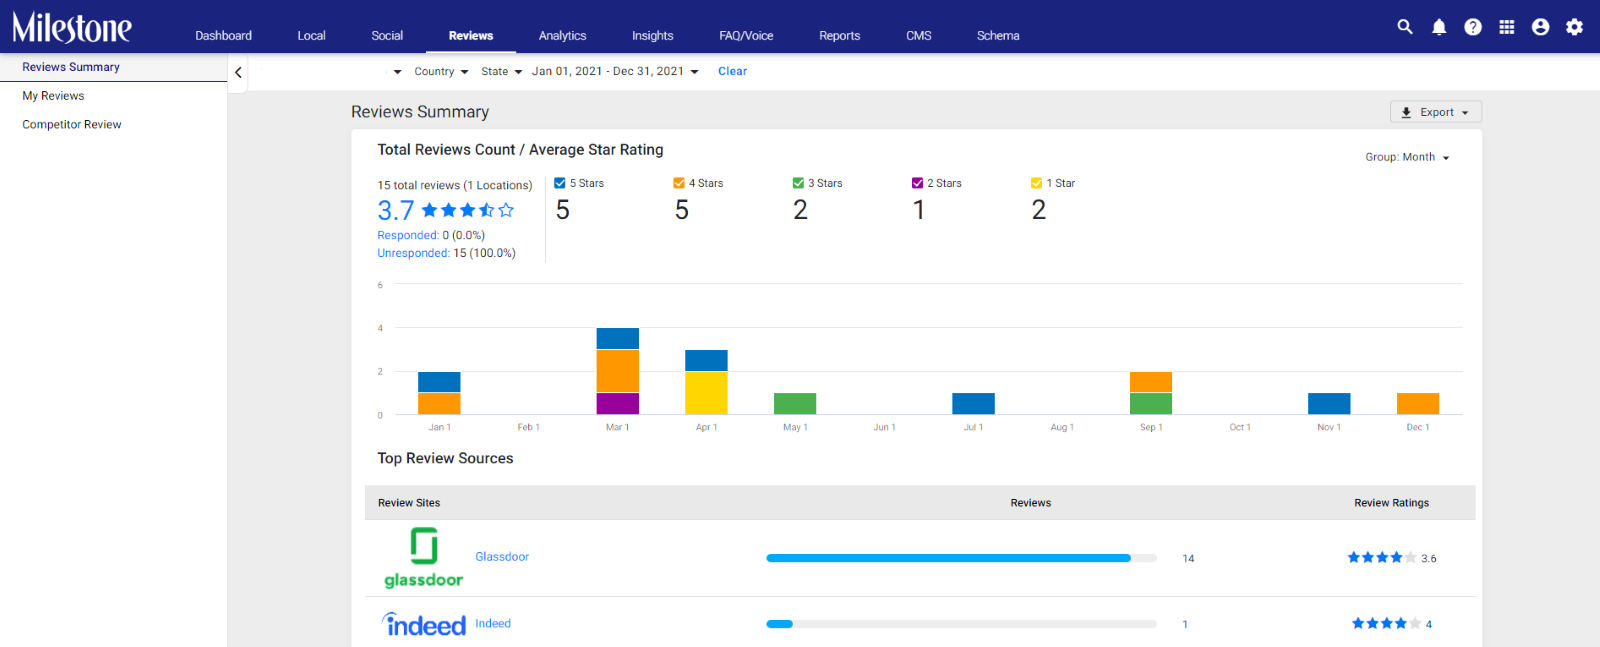Uncheck the 5 Stars checkbox

[x=560, y=183]
